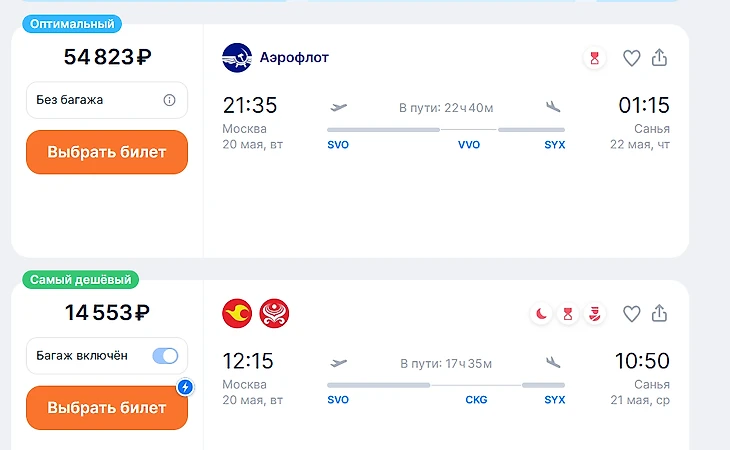Click the first red airline logo

pos(237,314)
